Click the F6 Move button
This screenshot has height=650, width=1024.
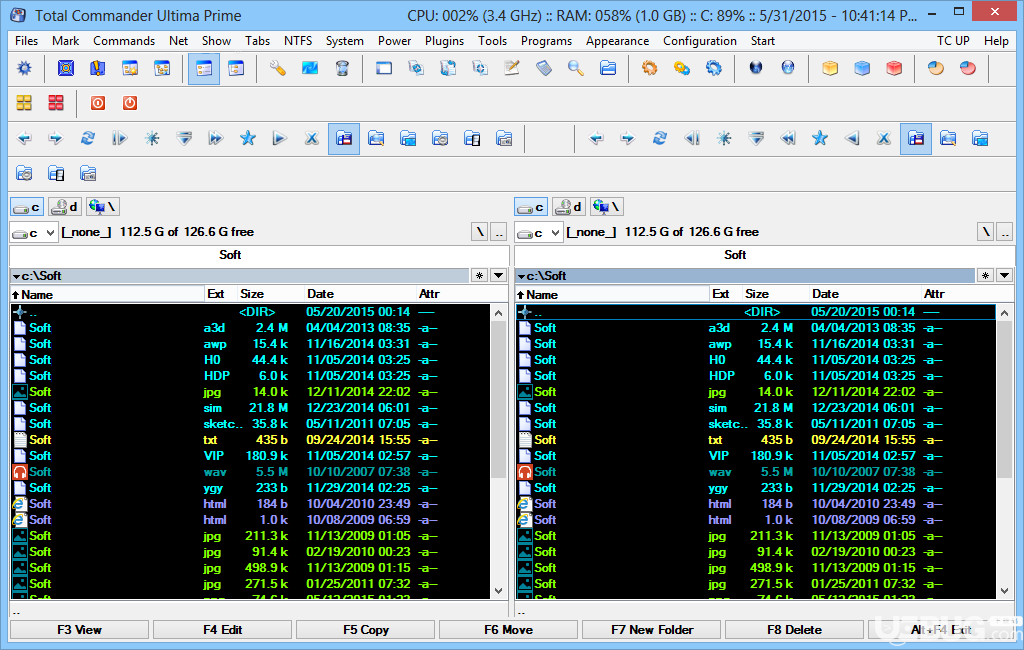(x=508, y=630)
